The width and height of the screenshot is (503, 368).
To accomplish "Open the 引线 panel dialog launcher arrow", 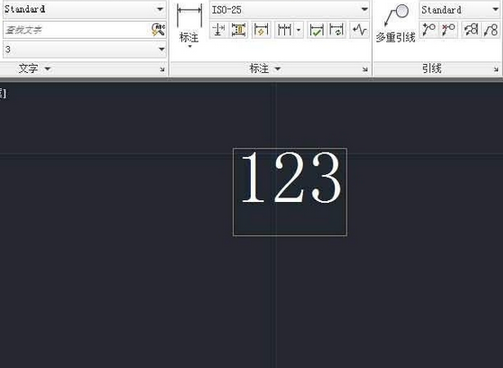I will (496, 69).
